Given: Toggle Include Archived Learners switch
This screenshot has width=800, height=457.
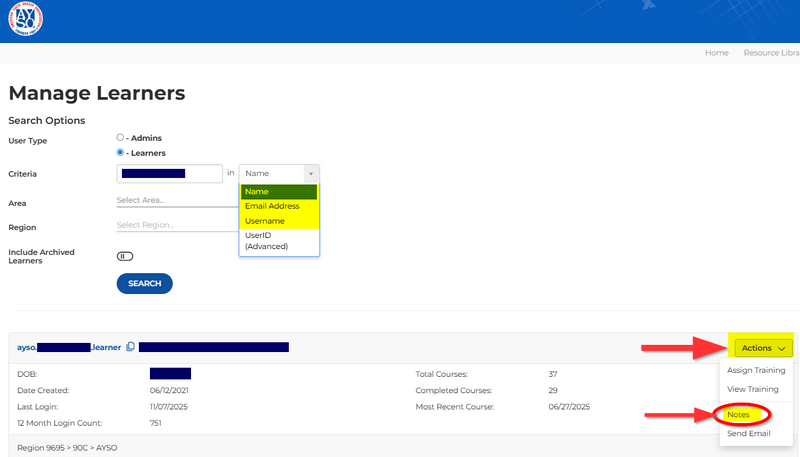Looking at the screenshot, I should coord(125,256).
